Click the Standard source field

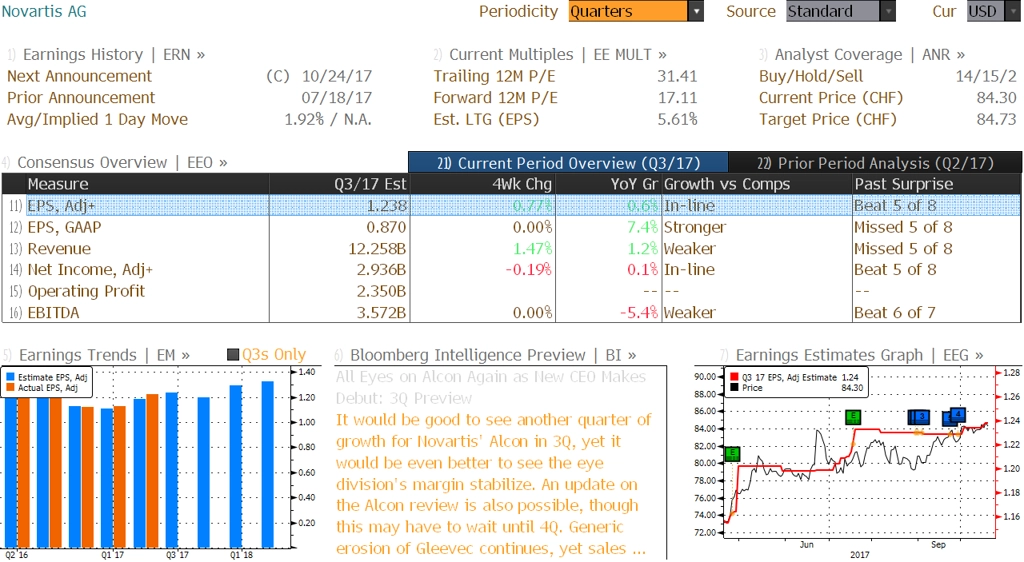(833, 11)
